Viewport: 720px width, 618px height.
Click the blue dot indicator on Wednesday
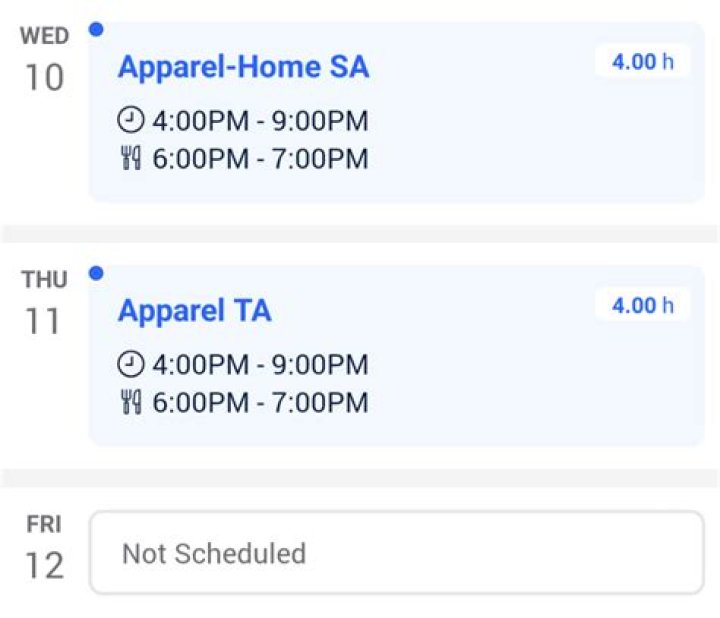coord(96,30)
